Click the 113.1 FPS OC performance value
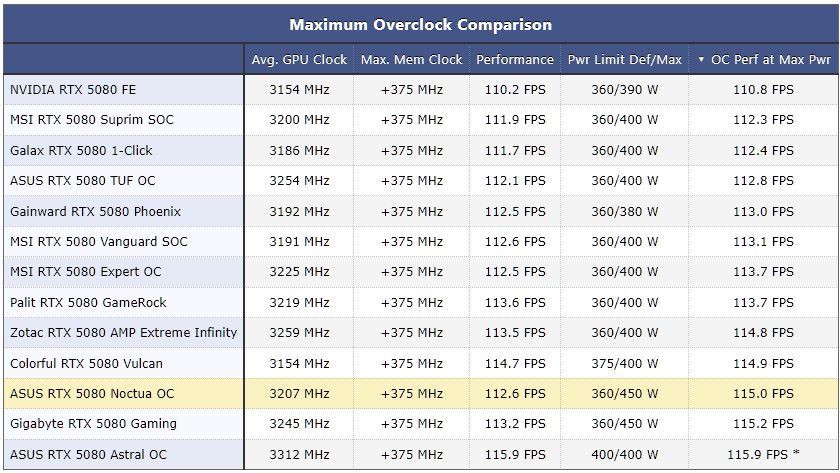The width and height of the screenshot is (840, 473). pos(763,242)
